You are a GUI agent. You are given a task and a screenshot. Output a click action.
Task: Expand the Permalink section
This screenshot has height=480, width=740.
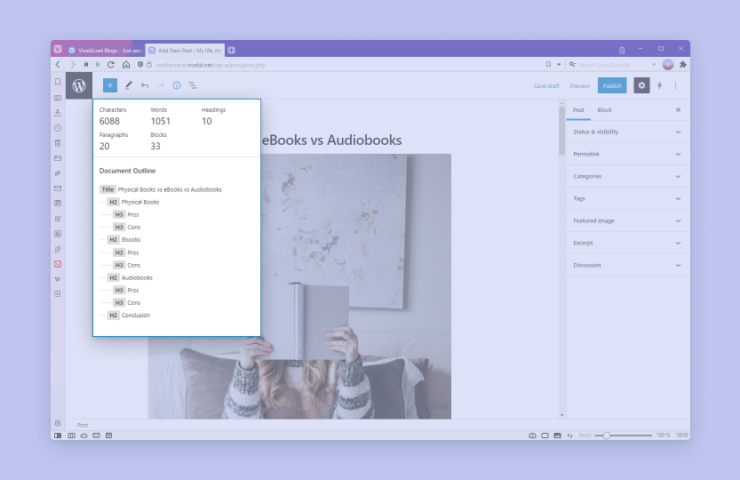pos(628,154)
